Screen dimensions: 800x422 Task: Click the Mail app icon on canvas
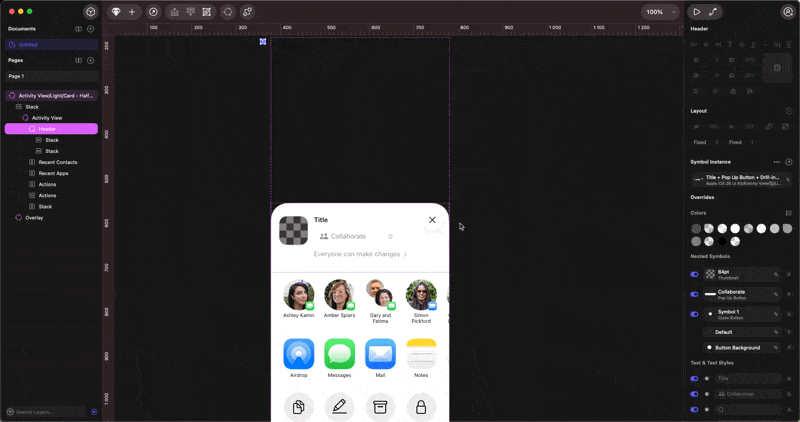tap(380, 354)
